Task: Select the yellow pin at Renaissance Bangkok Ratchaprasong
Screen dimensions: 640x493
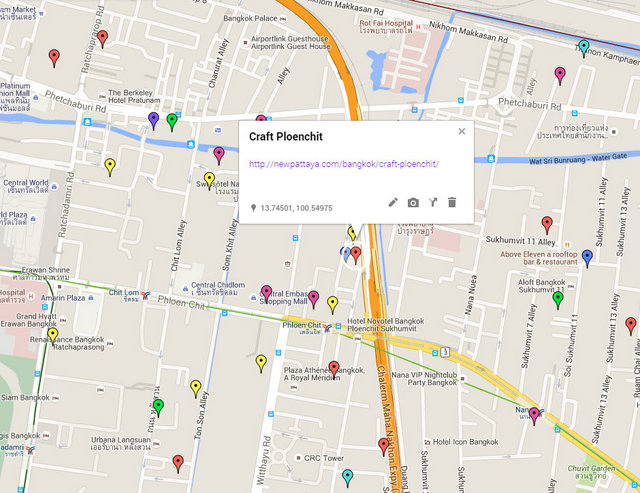Action: pyautogui.click(x=53, y=336)
